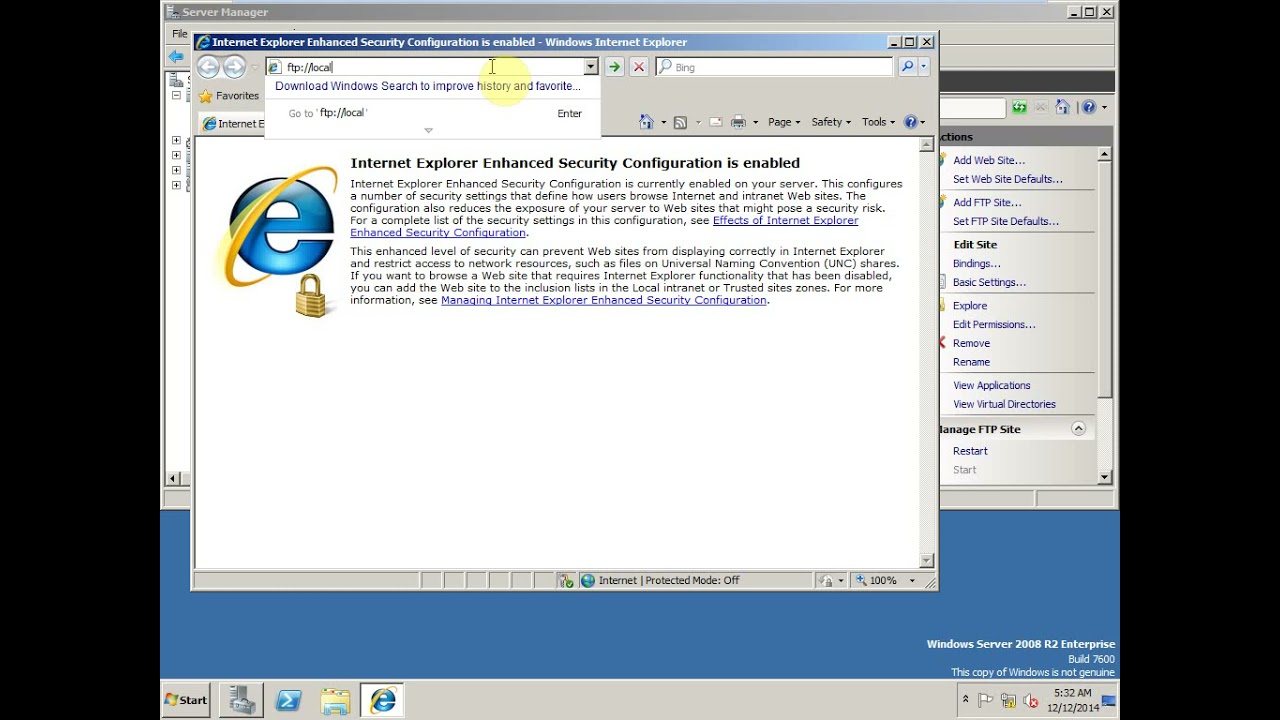Click the Bing search input field

(774, 67)
